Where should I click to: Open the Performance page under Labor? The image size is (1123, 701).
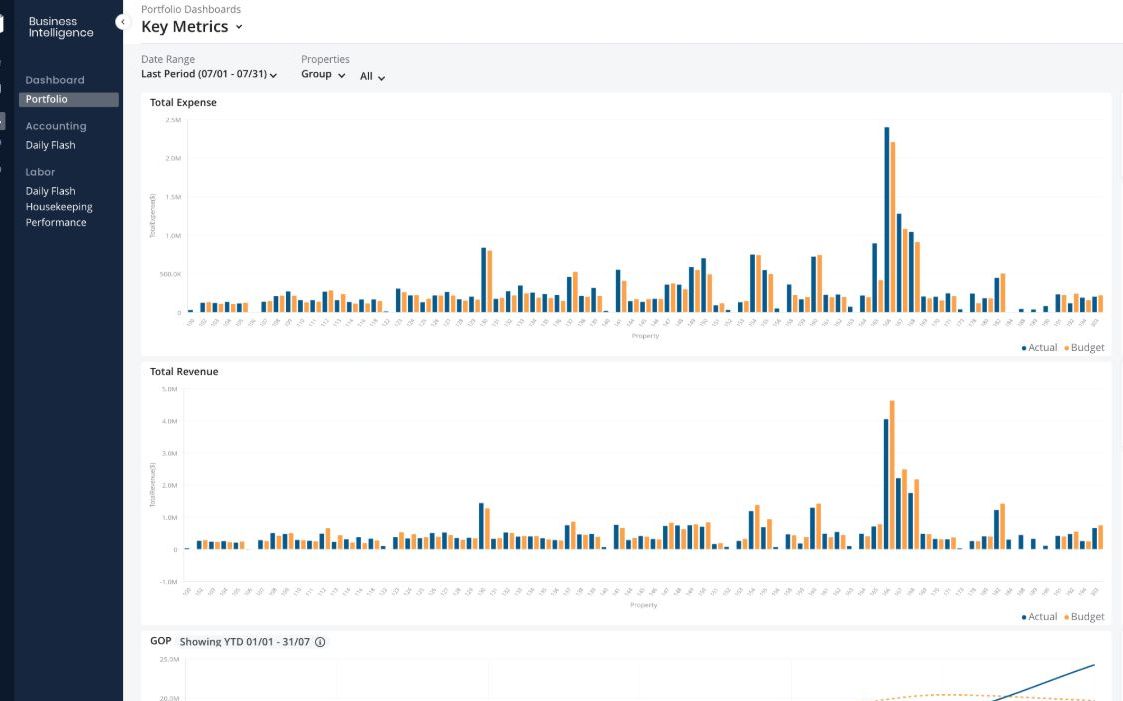click(56, 222)
